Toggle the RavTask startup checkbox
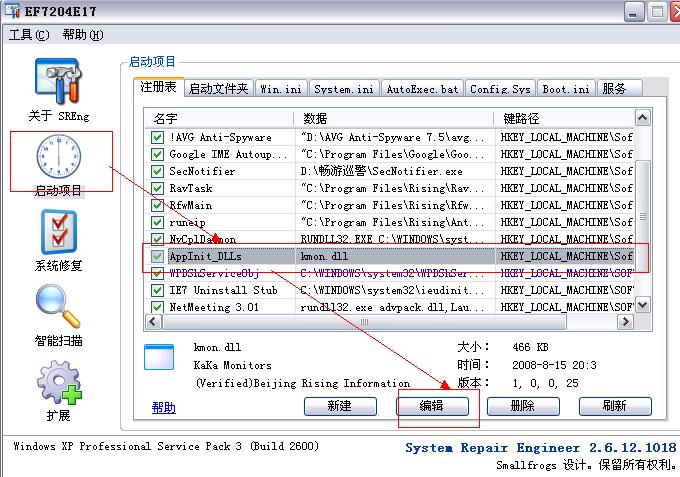This screenshot has height=477, width=680. [157, 189]
